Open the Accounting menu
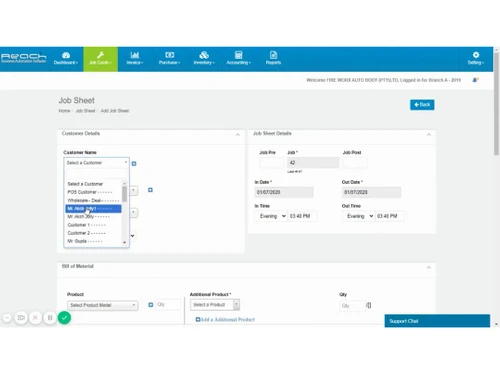The height and width of the screenshot is (375, 500). [239, 59]
